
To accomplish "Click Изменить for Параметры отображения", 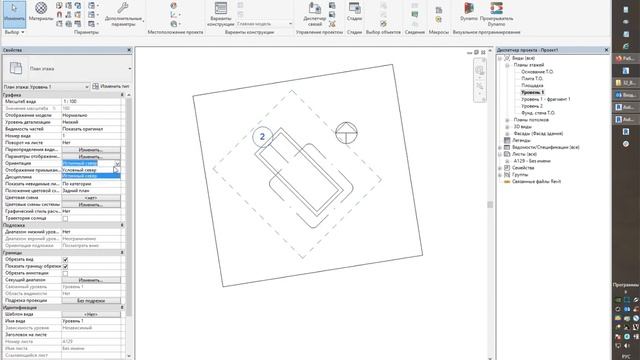I will [91, 156].
